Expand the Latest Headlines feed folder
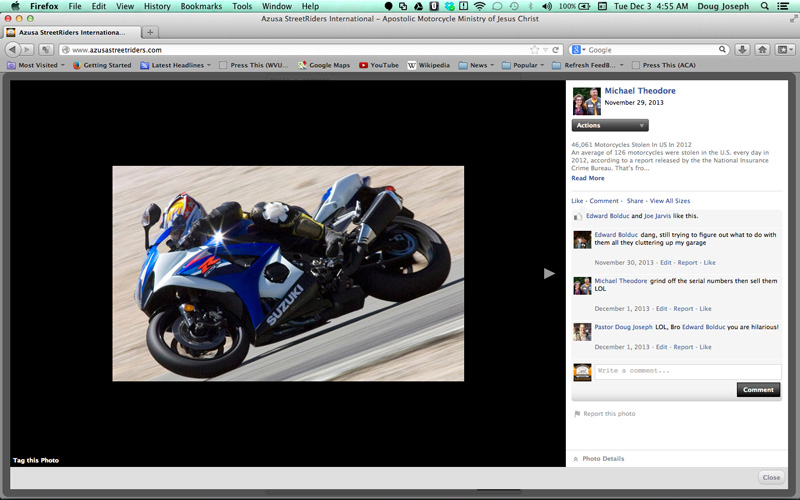Viewport: 800px width, 500px height. [176, 65]
